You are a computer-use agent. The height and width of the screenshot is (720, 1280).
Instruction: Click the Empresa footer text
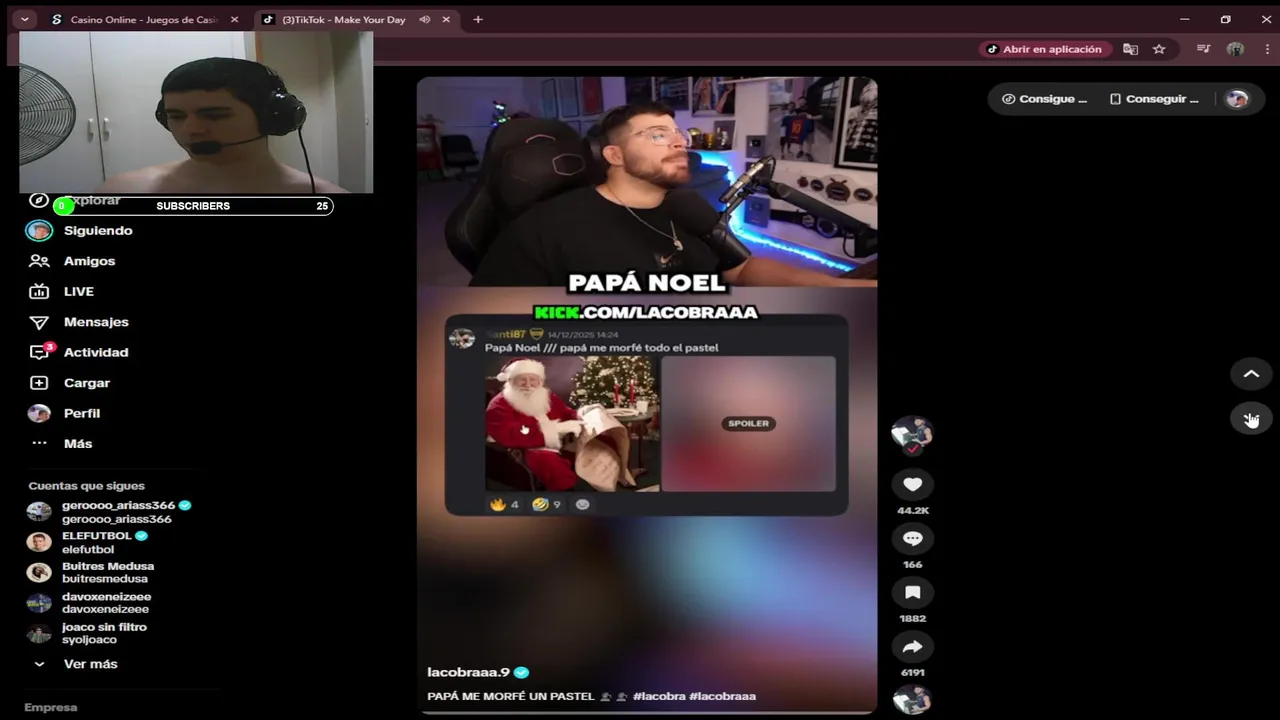coord(51,707)
